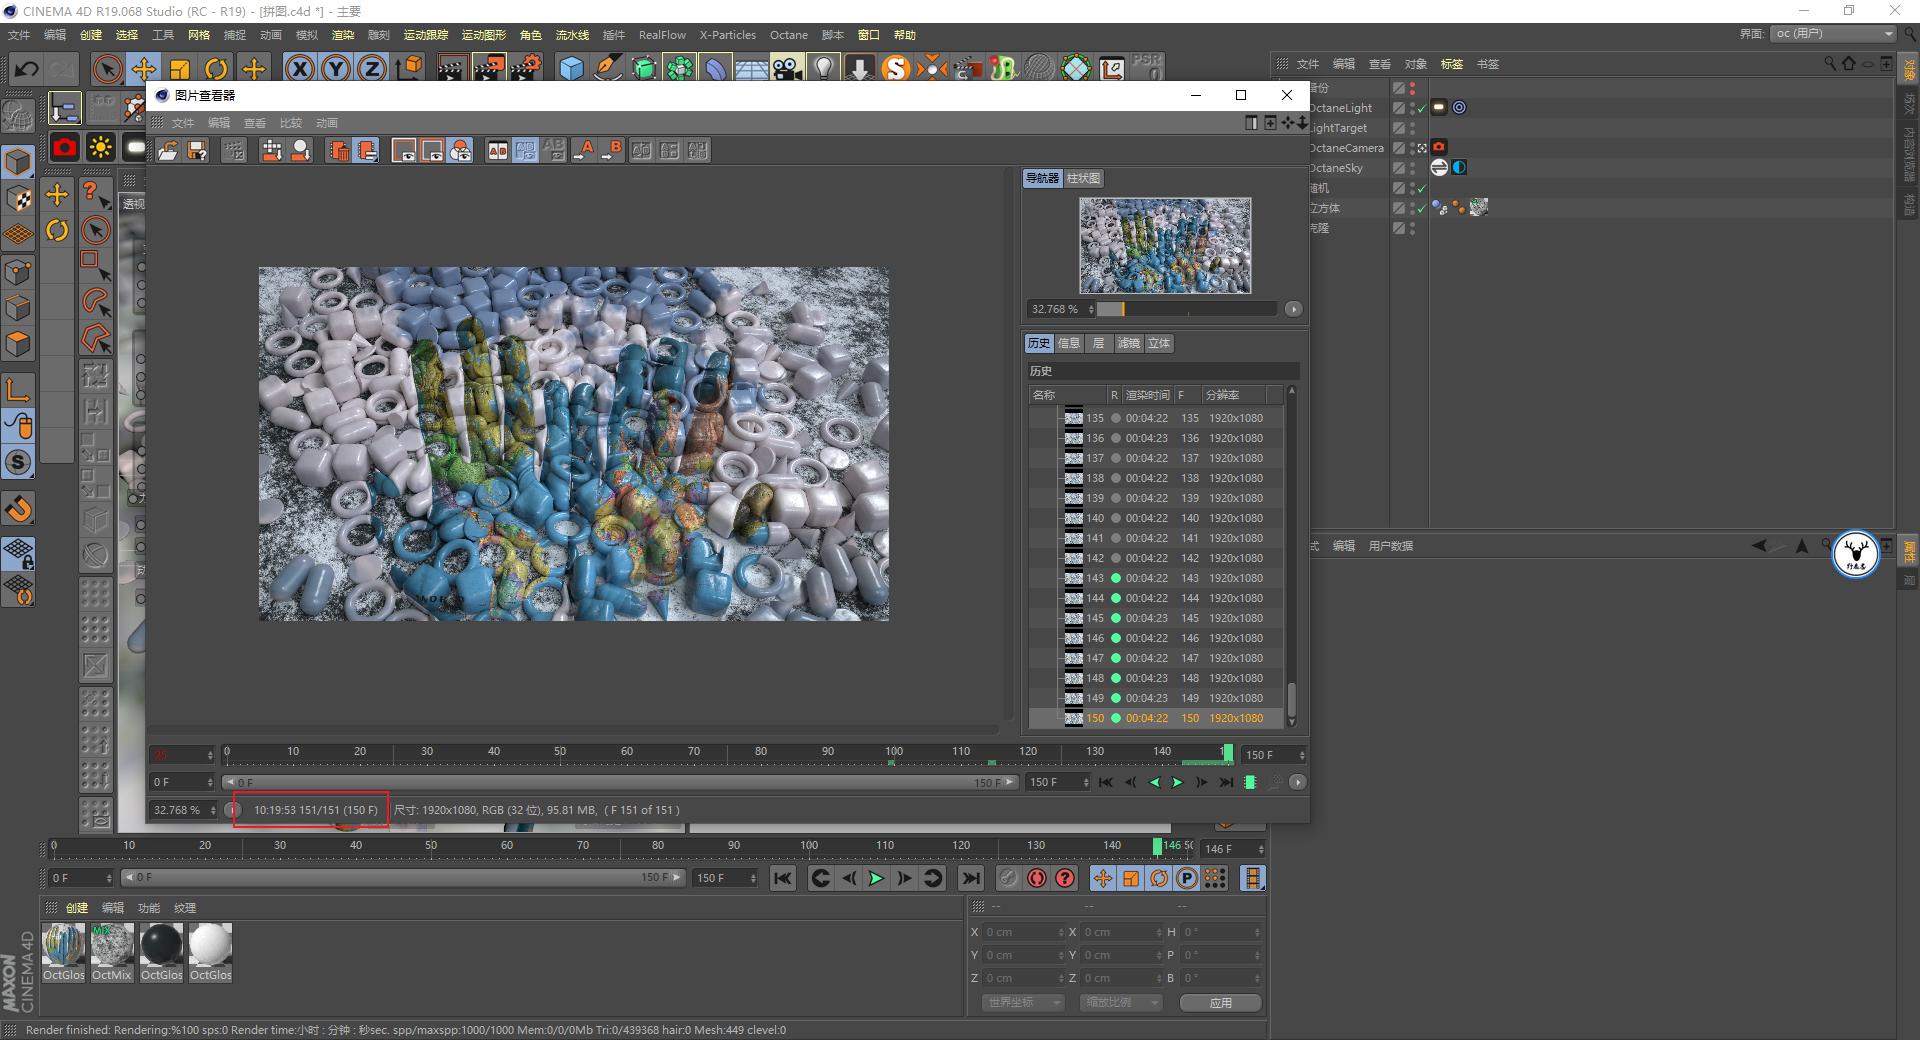Screen dimensions: 1920x1040
Task: Play the animation forward
Action: pos(875,878)
